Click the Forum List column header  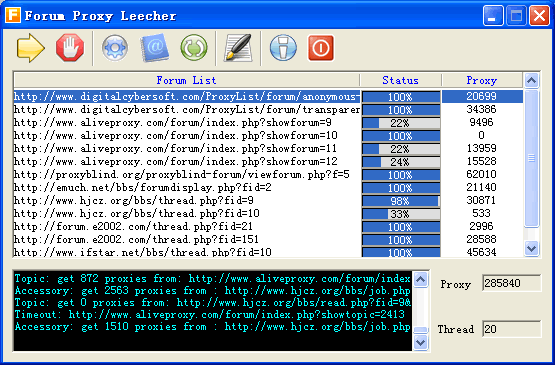(x=187, y=80)
